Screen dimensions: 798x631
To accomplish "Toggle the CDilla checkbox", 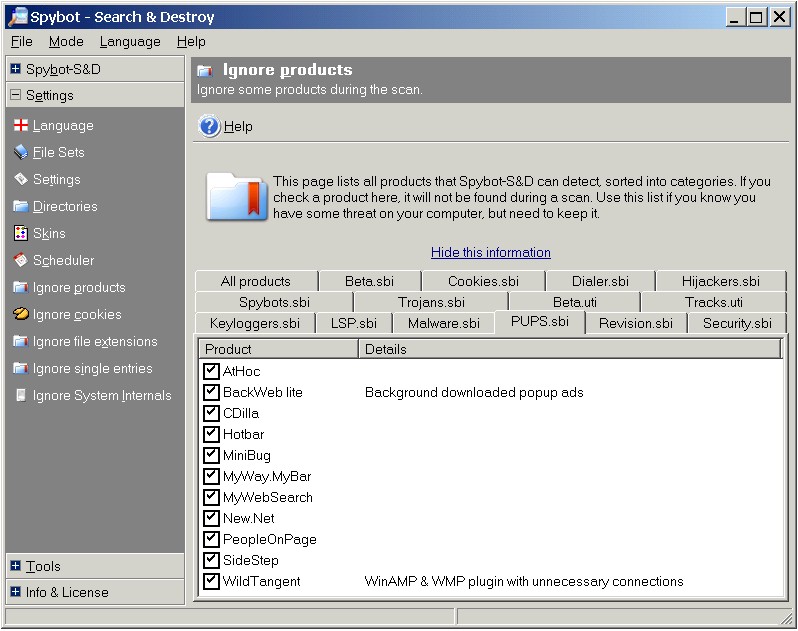I will [x=211, y=413].
